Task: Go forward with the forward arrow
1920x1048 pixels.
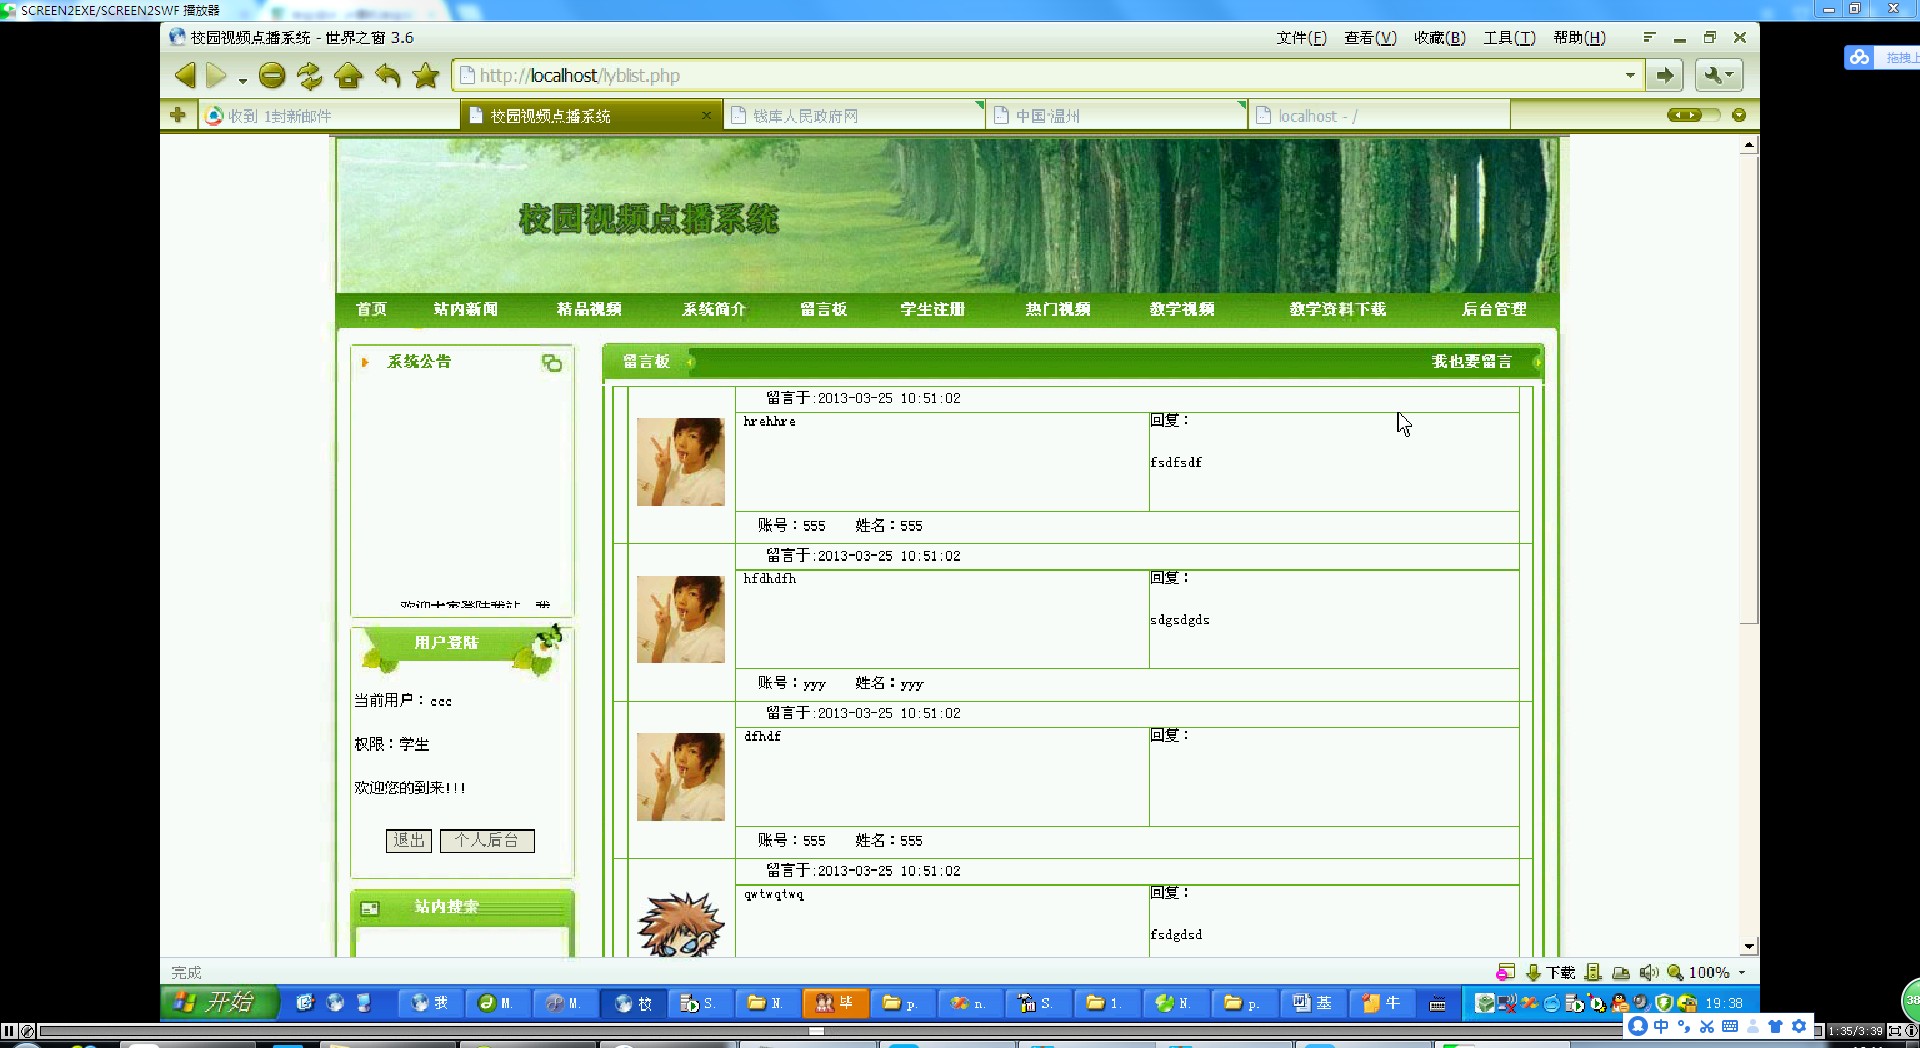Action: pos(217,75)
